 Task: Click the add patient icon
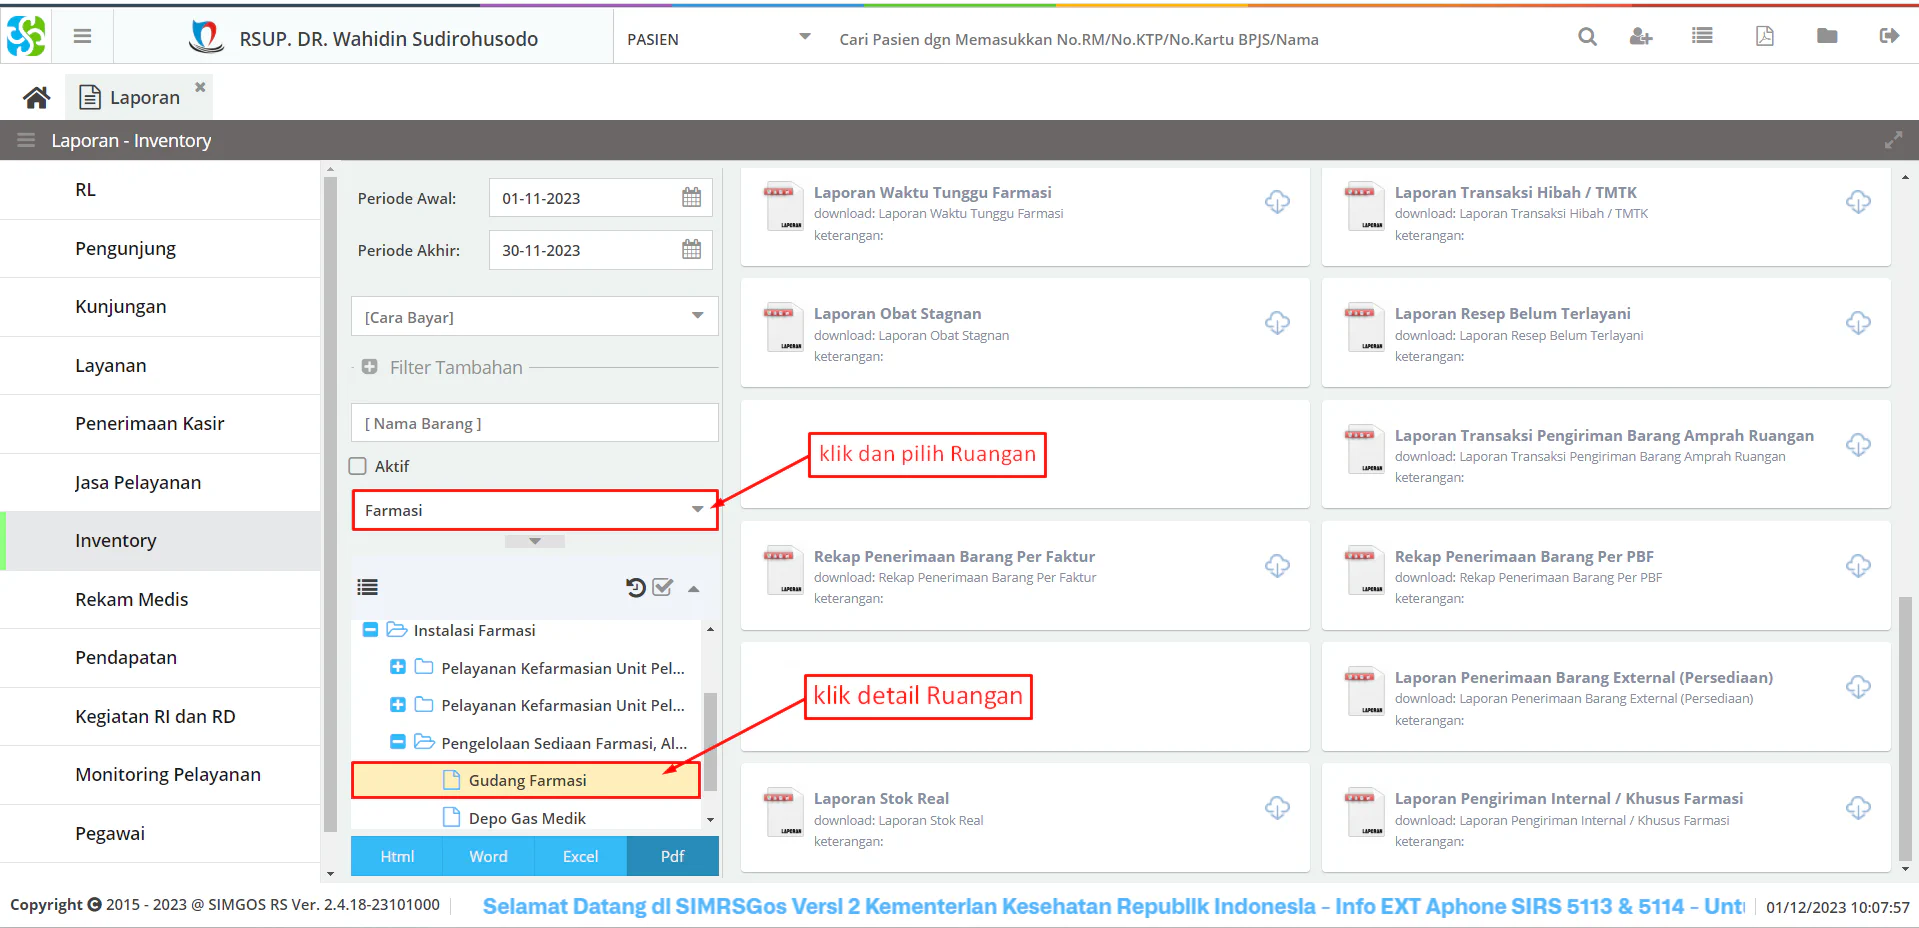click(x=1640, y=37)
